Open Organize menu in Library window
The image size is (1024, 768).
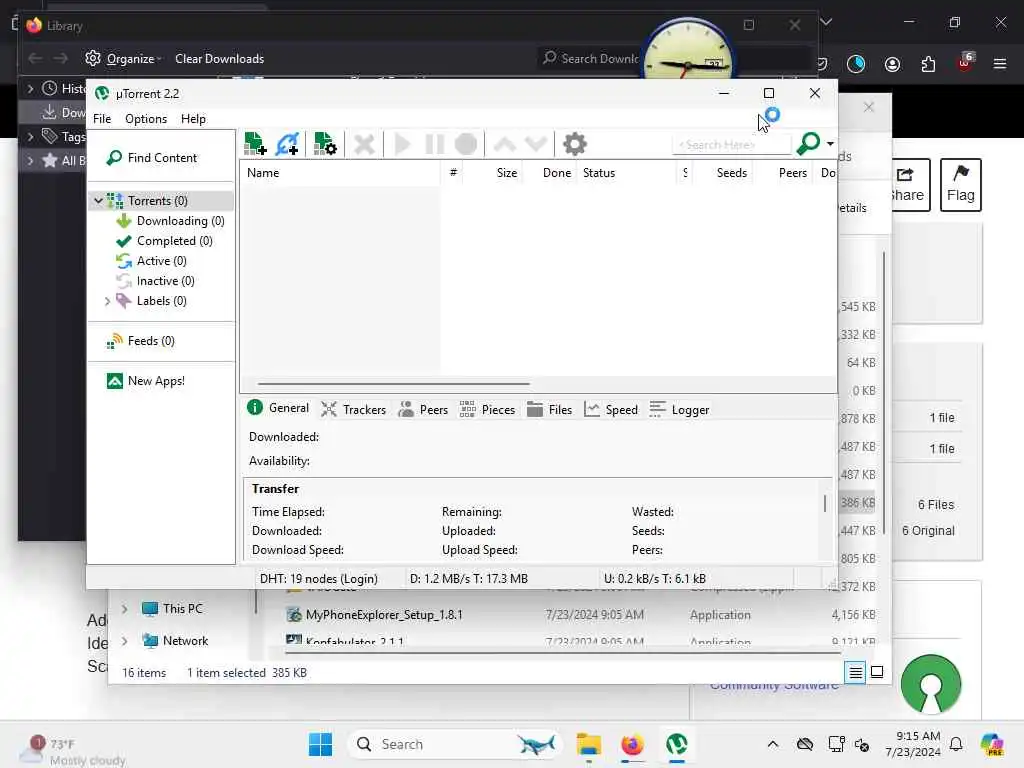tap(123, 59)
